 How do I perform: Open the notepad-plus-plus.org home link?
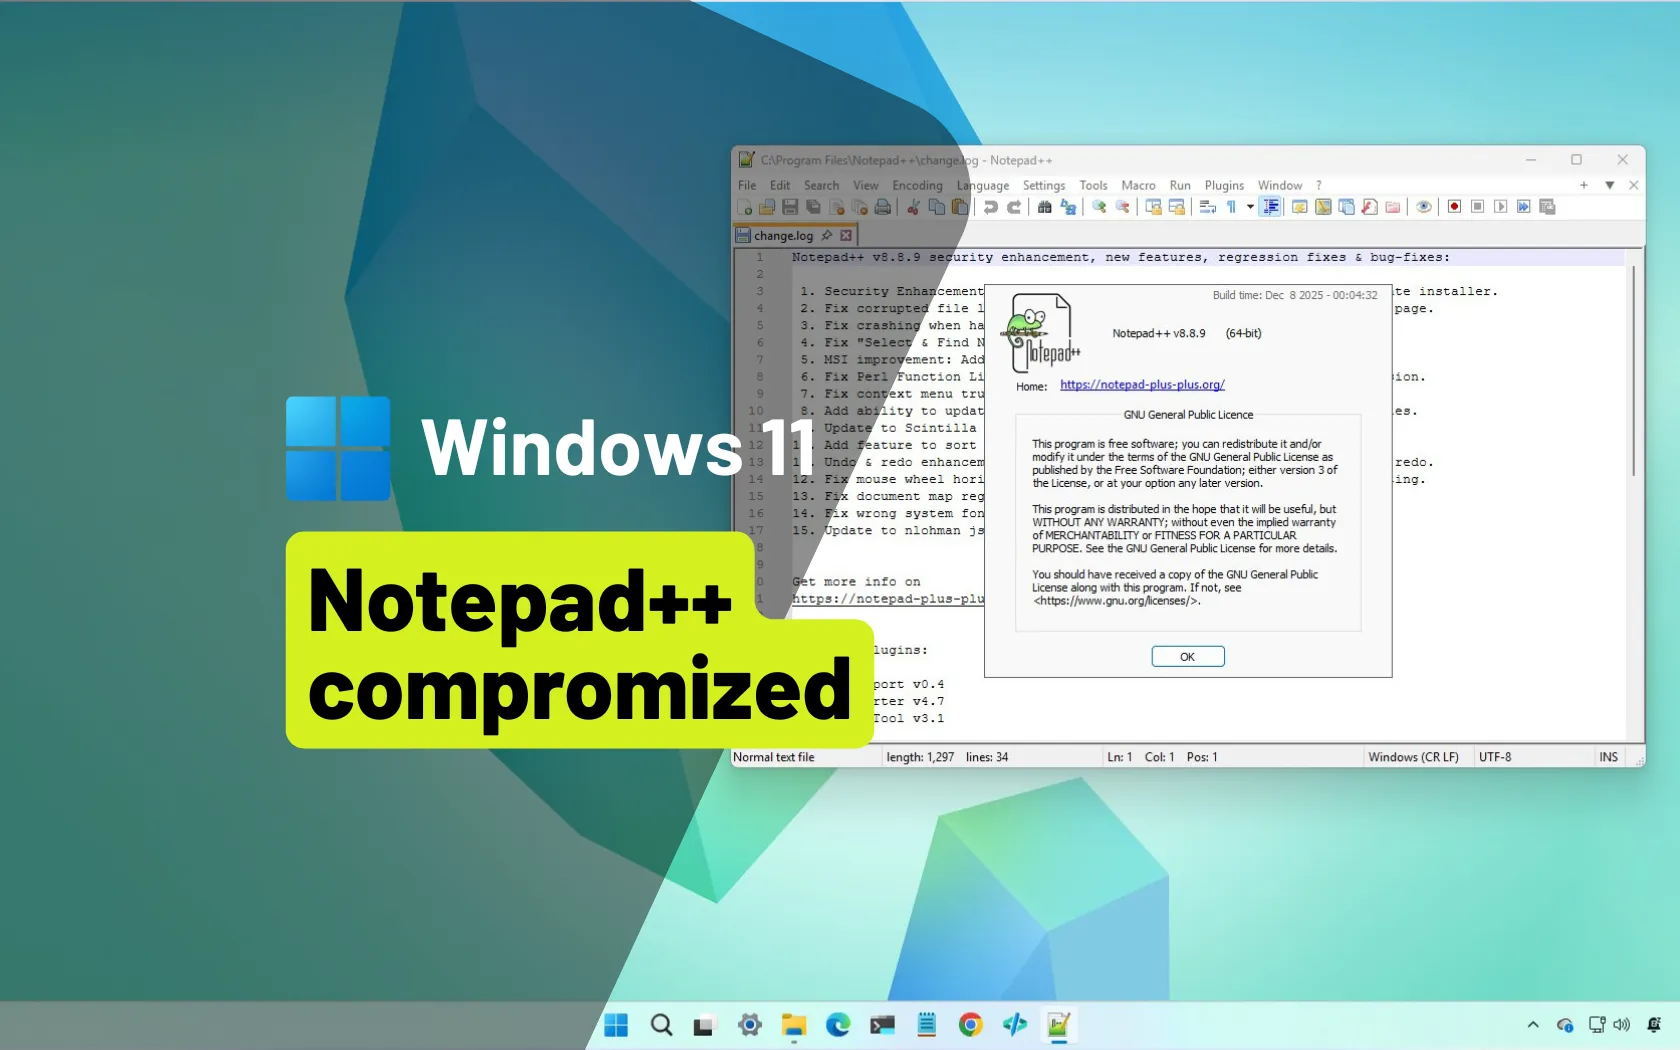[x=1142, y=385]
